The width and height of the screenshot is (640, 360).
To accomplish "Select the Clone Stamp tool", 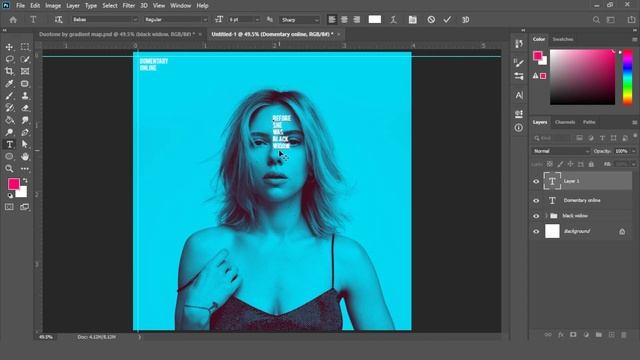I will point(25,96).
